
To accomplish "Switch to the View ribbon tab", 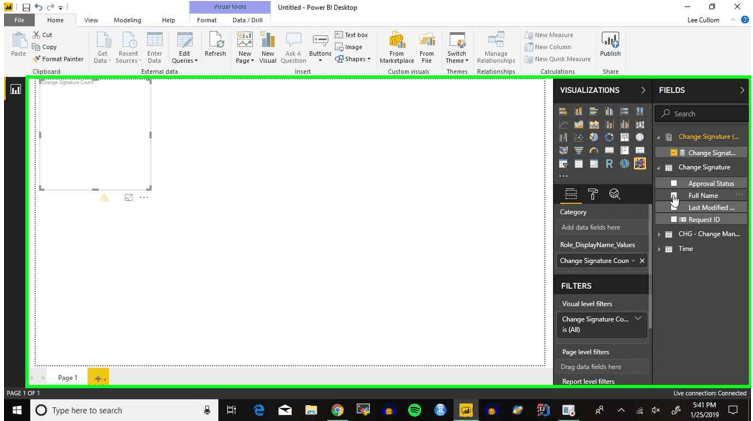I will (91, 20).
